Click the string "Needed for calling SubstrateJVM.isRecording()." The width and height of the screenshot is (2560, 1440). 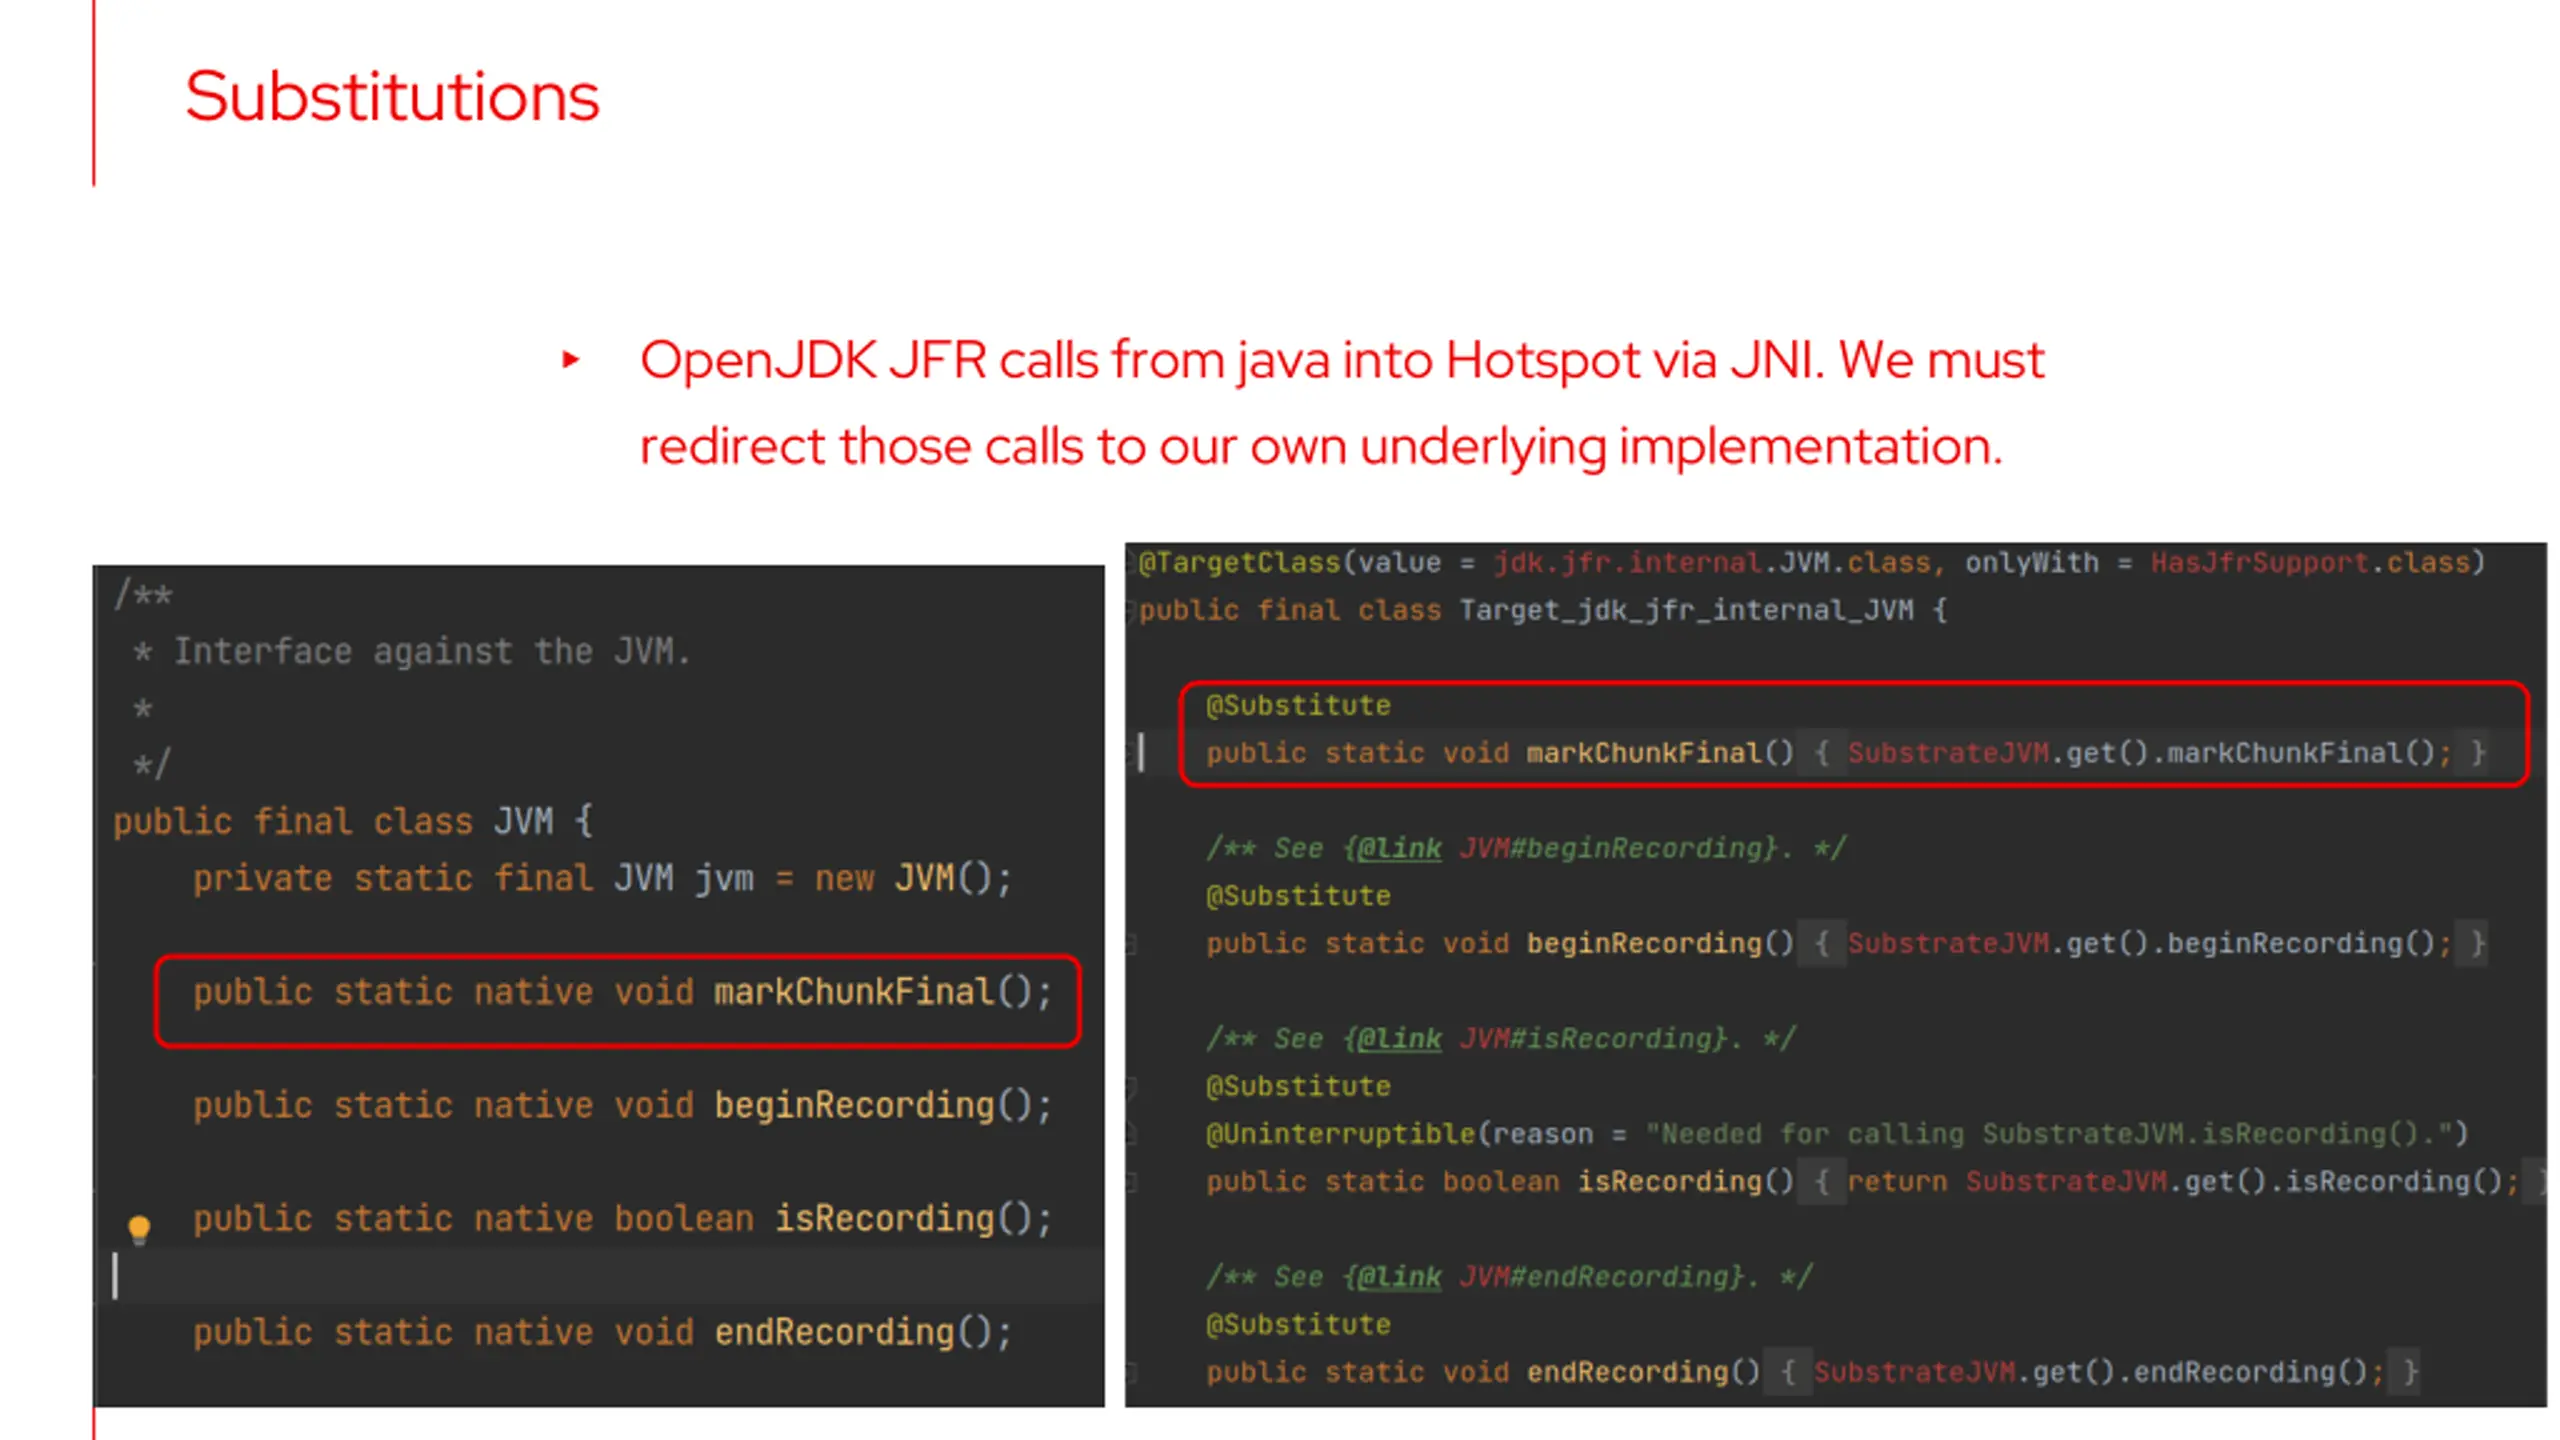[2048, 1134]
